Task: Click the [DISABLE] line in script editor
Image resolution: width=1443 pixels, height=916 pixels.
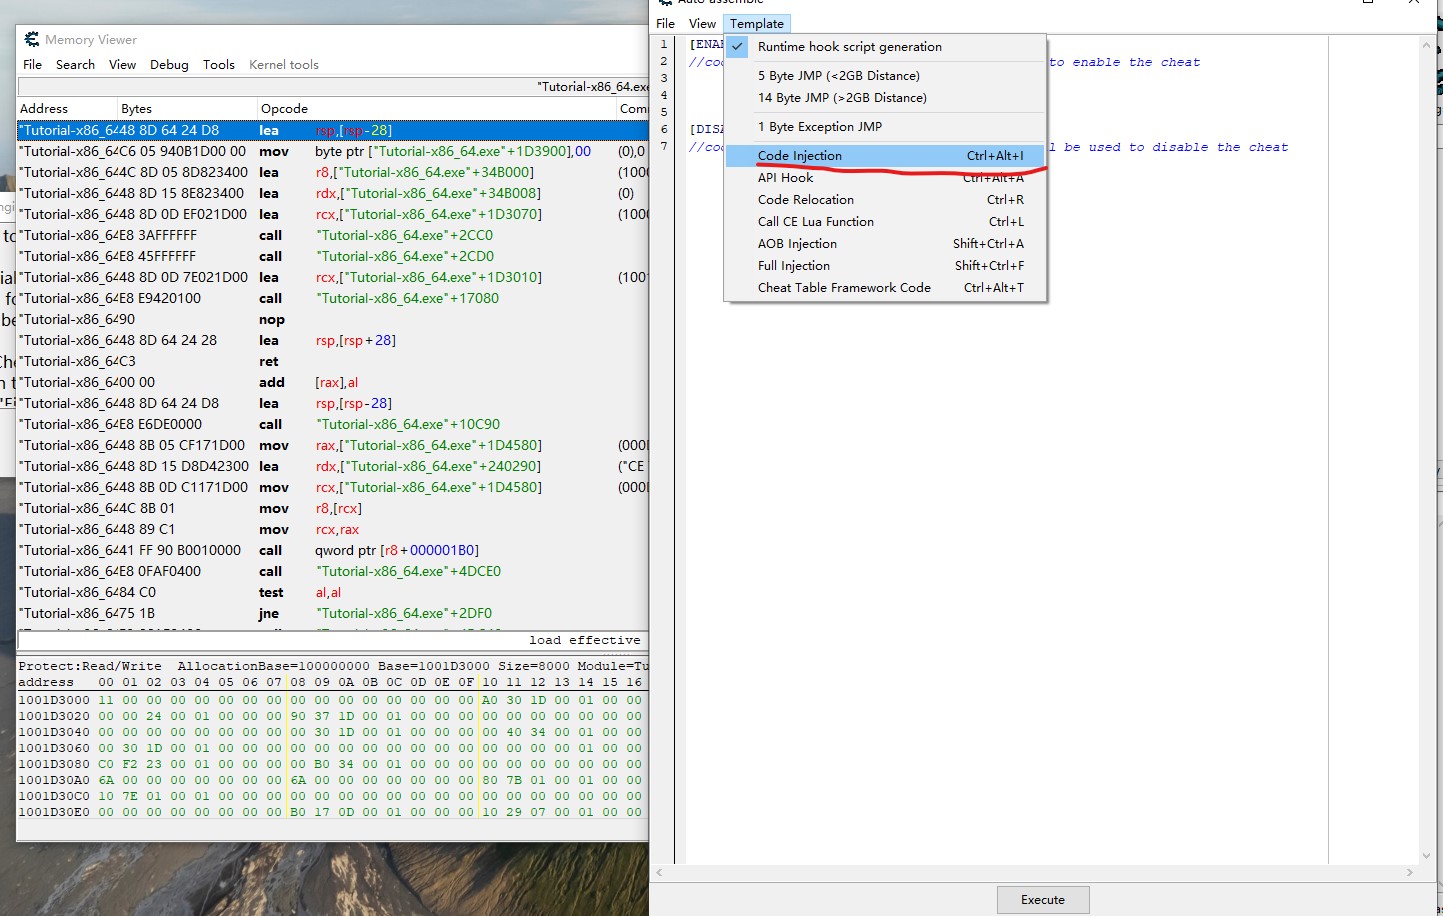Action: pos(706,130)
